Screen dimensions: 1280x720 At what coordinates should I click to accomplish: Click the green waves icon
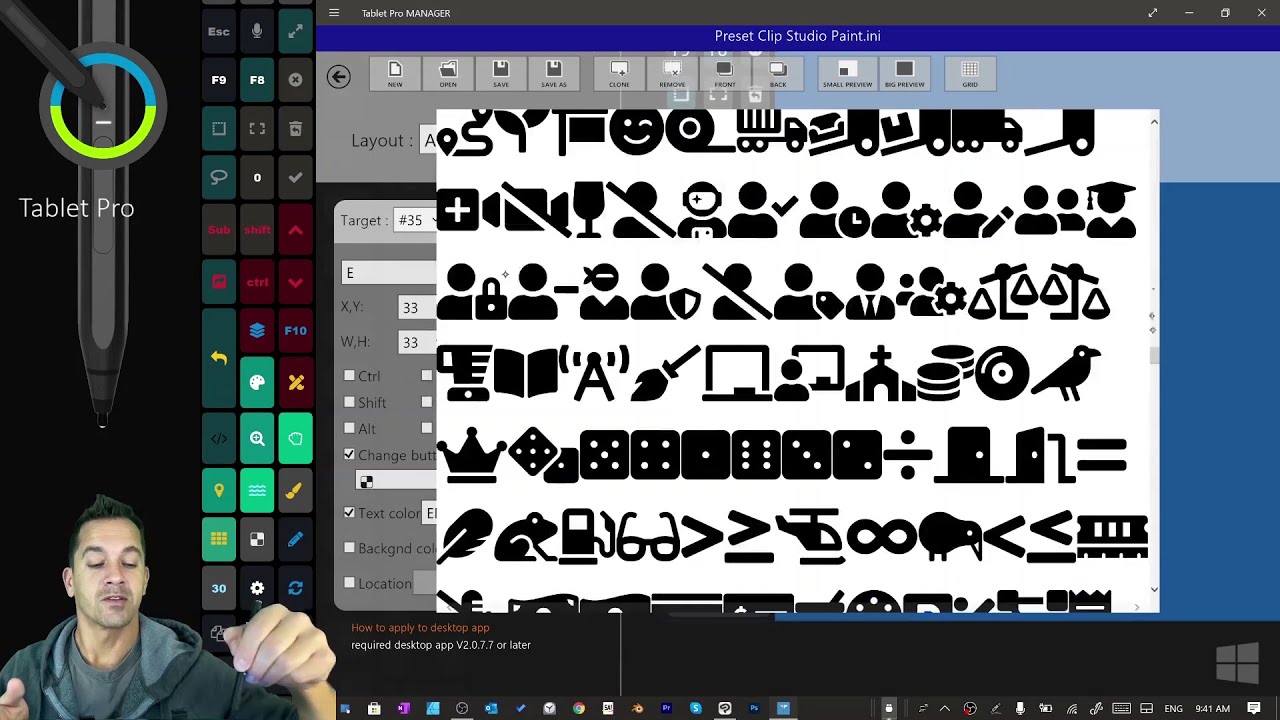click(257, 491)
